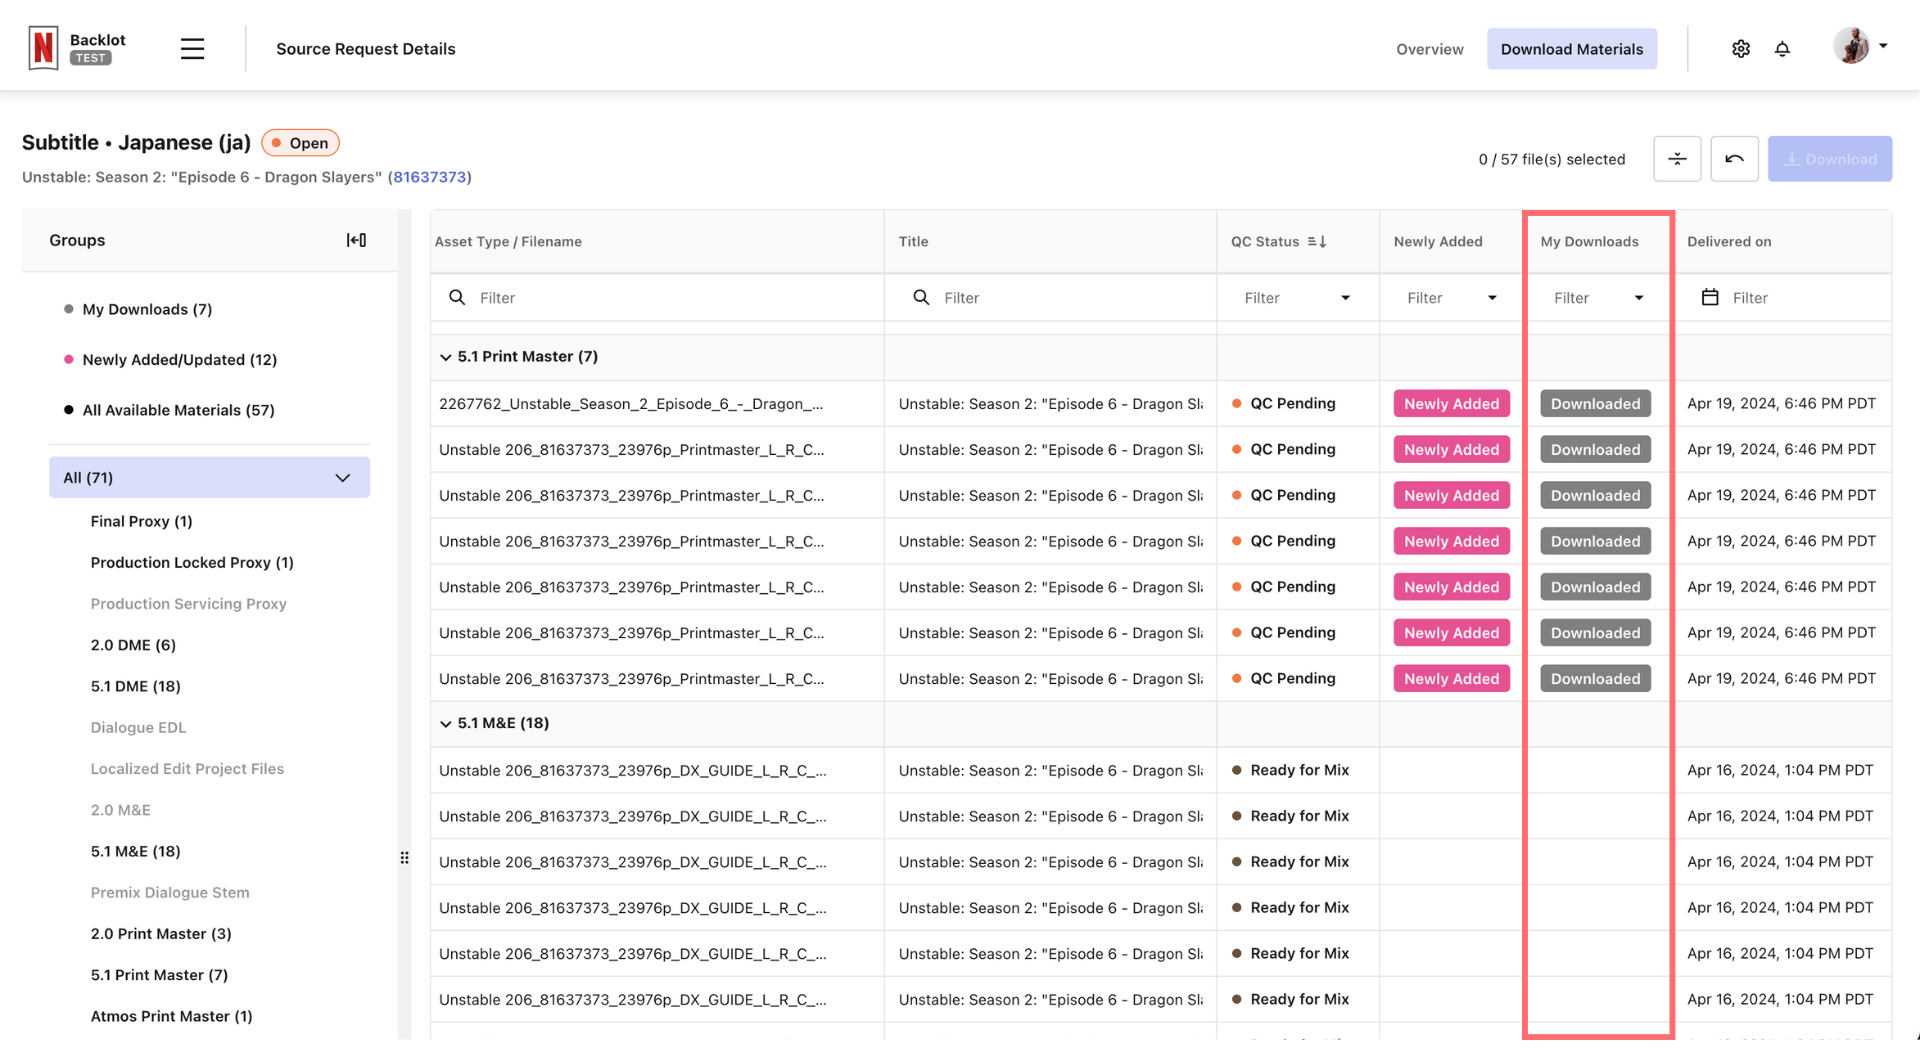The image size is (1920, 1050).
Task: Click the Asset Type / Filename column header
Action: [x=508, y=242]
